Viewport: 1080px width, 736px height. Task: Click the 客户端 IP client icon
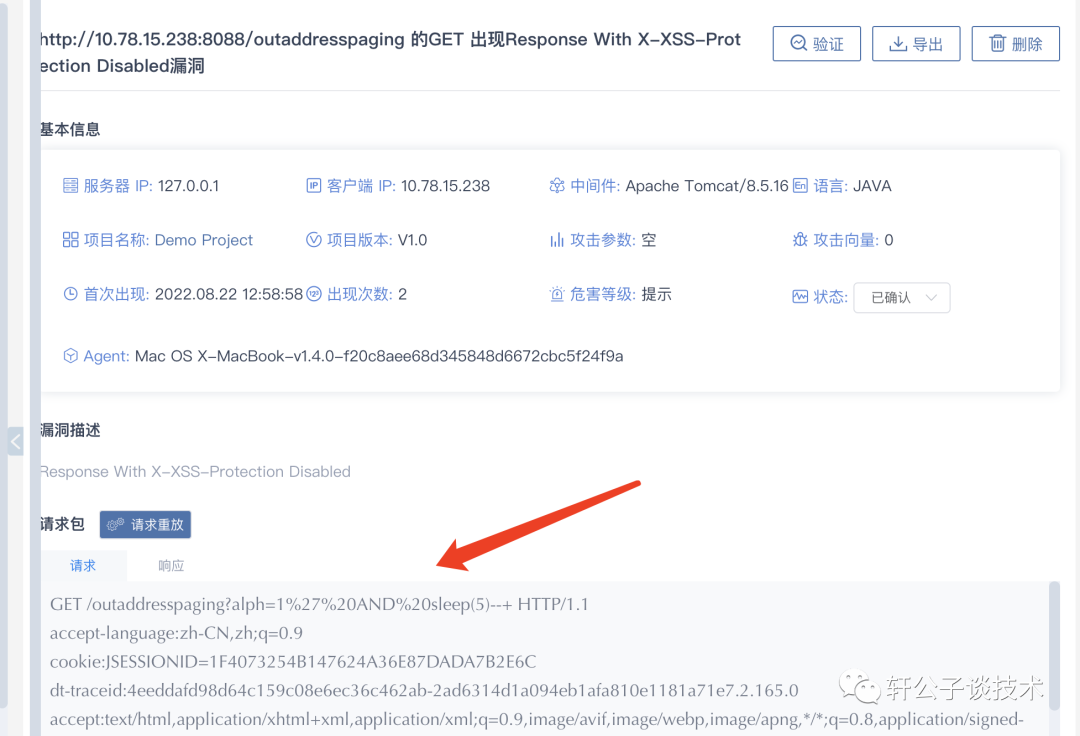(x=313, y=185)
